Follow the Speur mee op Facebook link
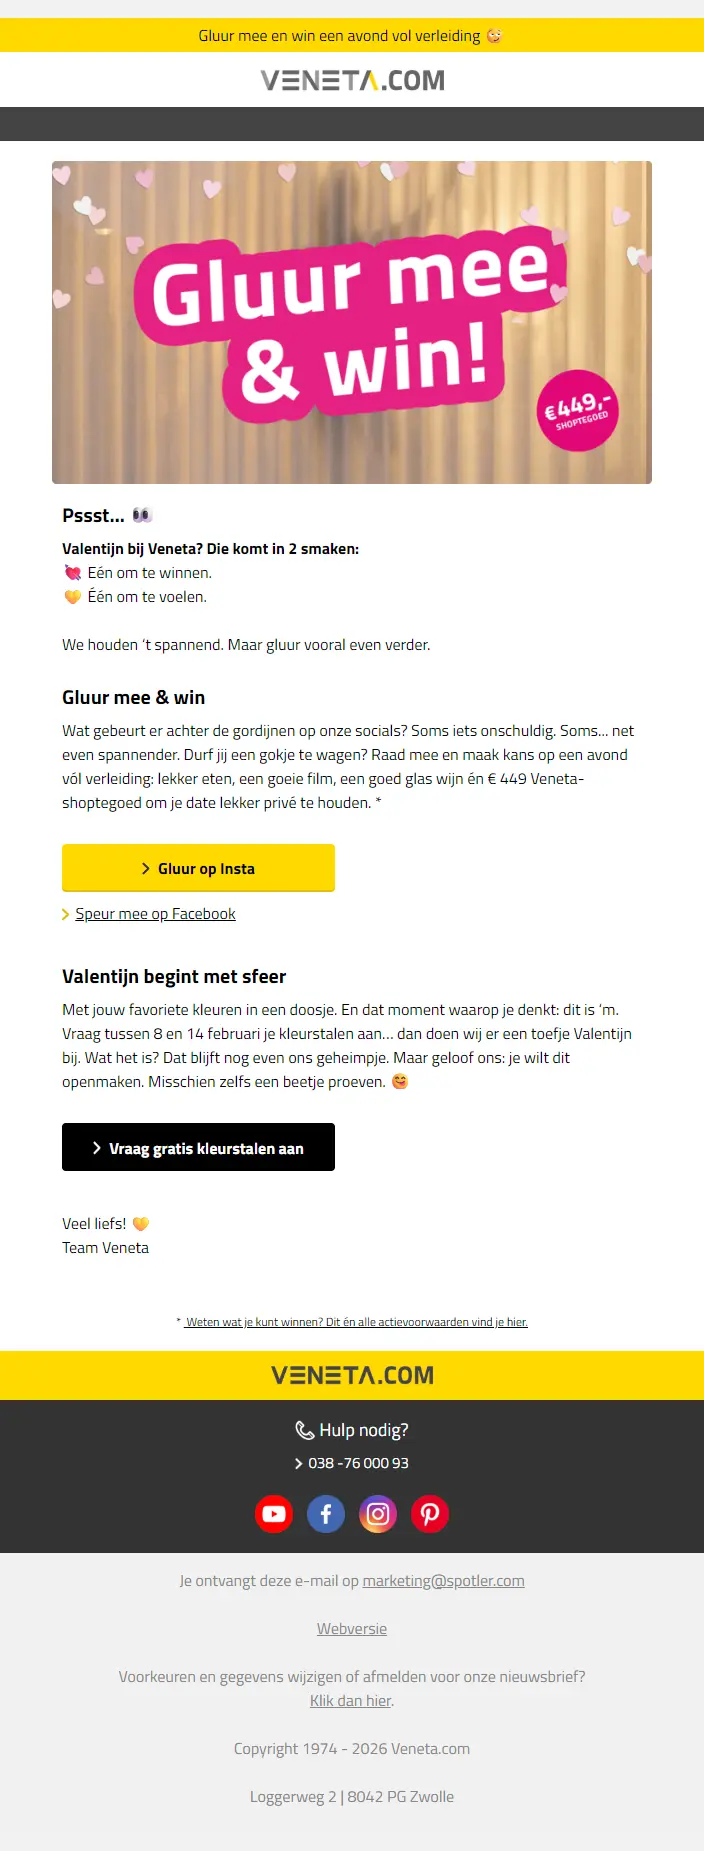 point(155,914)
